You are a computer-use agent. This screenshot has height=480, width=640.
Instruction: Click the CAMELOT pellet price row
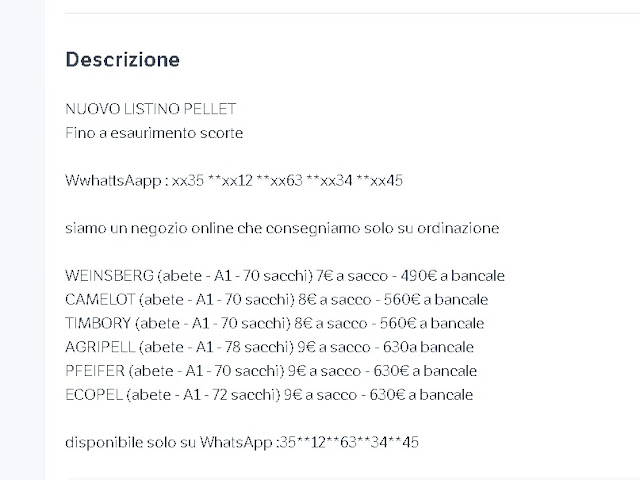coord(276,300)
